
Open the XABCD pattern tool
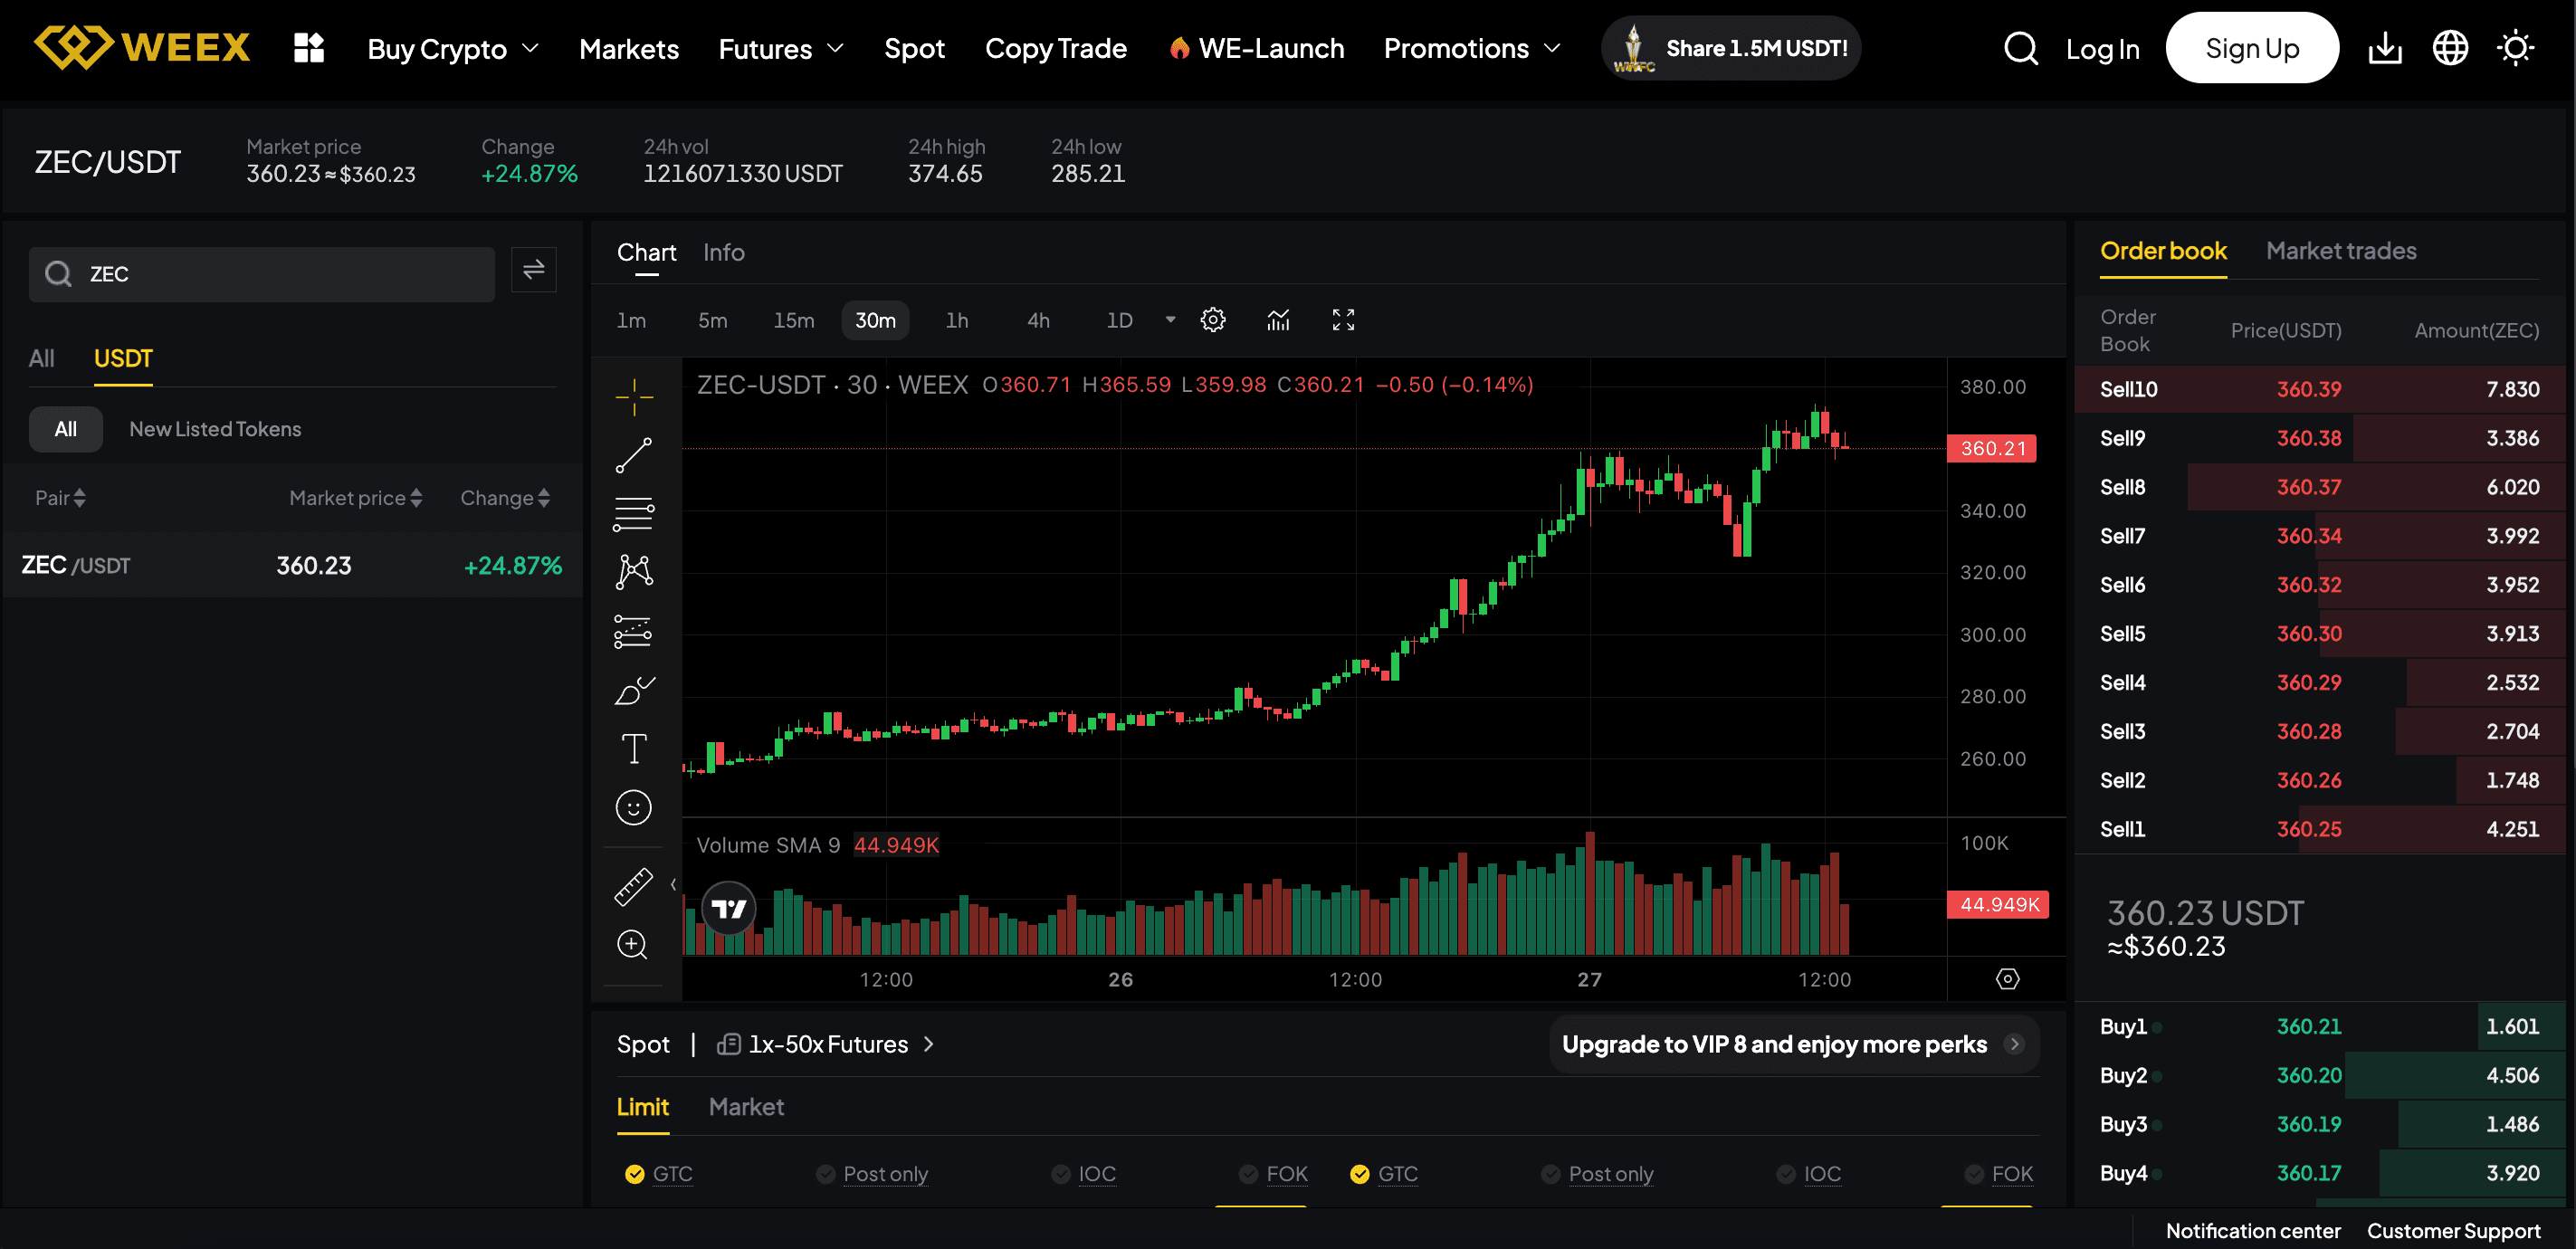tap(633, 571)
